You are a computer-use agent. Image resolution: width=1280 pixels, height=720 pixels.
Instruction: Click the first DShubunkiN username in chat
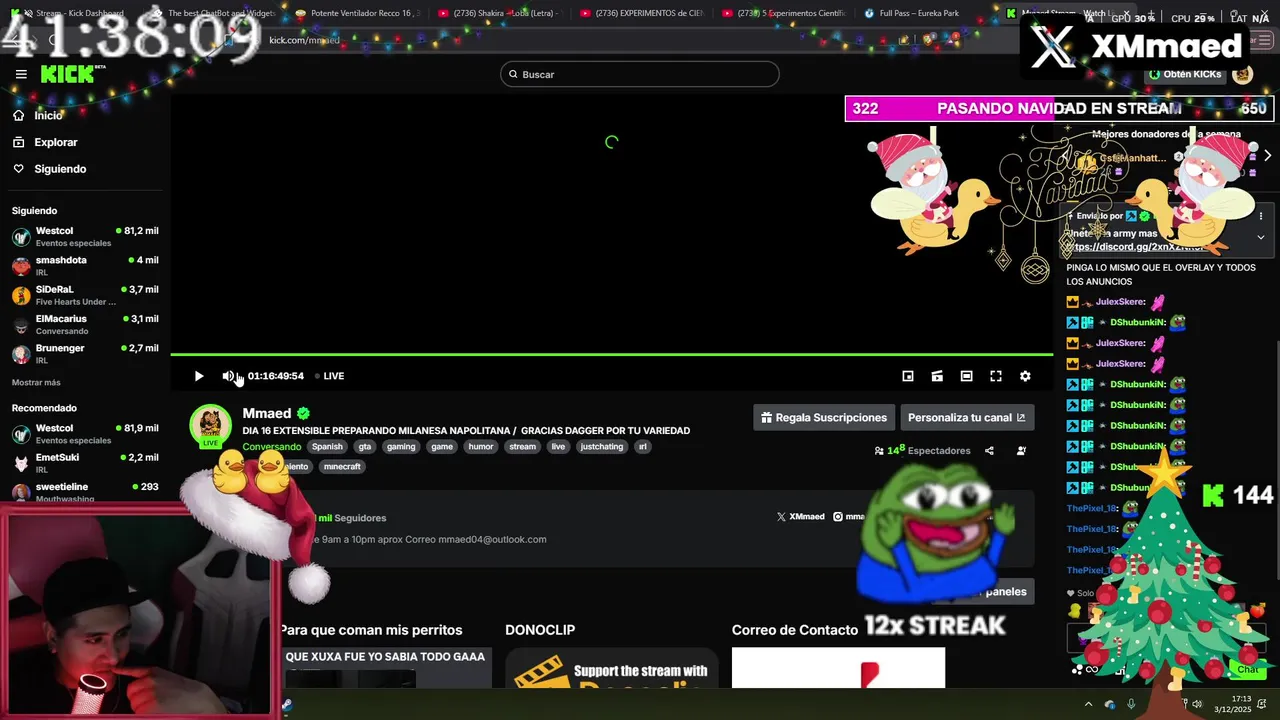click(x=1137, y=323)
